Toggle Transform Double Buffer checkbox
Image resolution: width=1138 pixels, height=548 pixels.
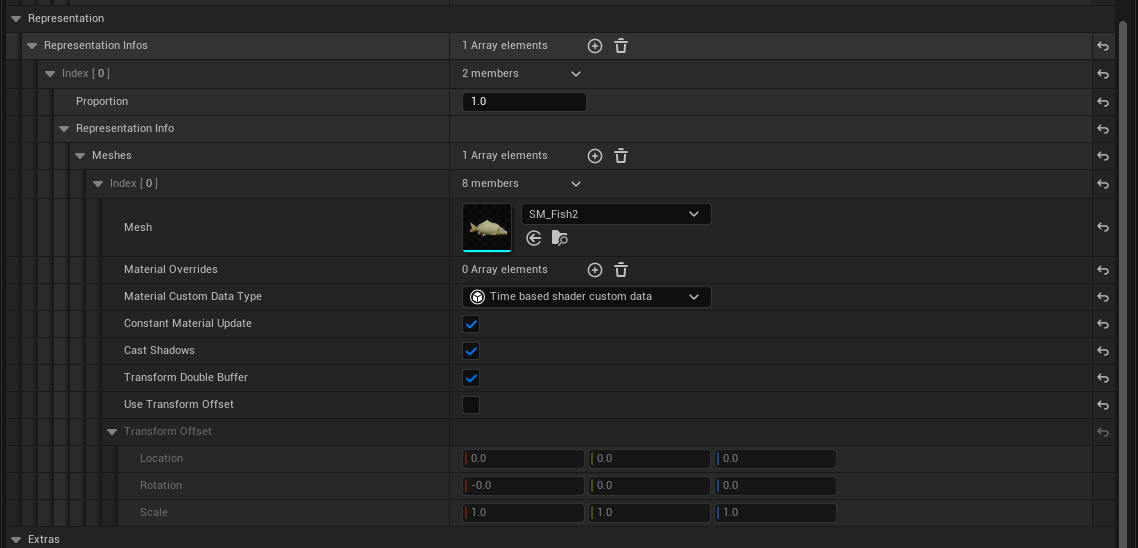point(471,378)
